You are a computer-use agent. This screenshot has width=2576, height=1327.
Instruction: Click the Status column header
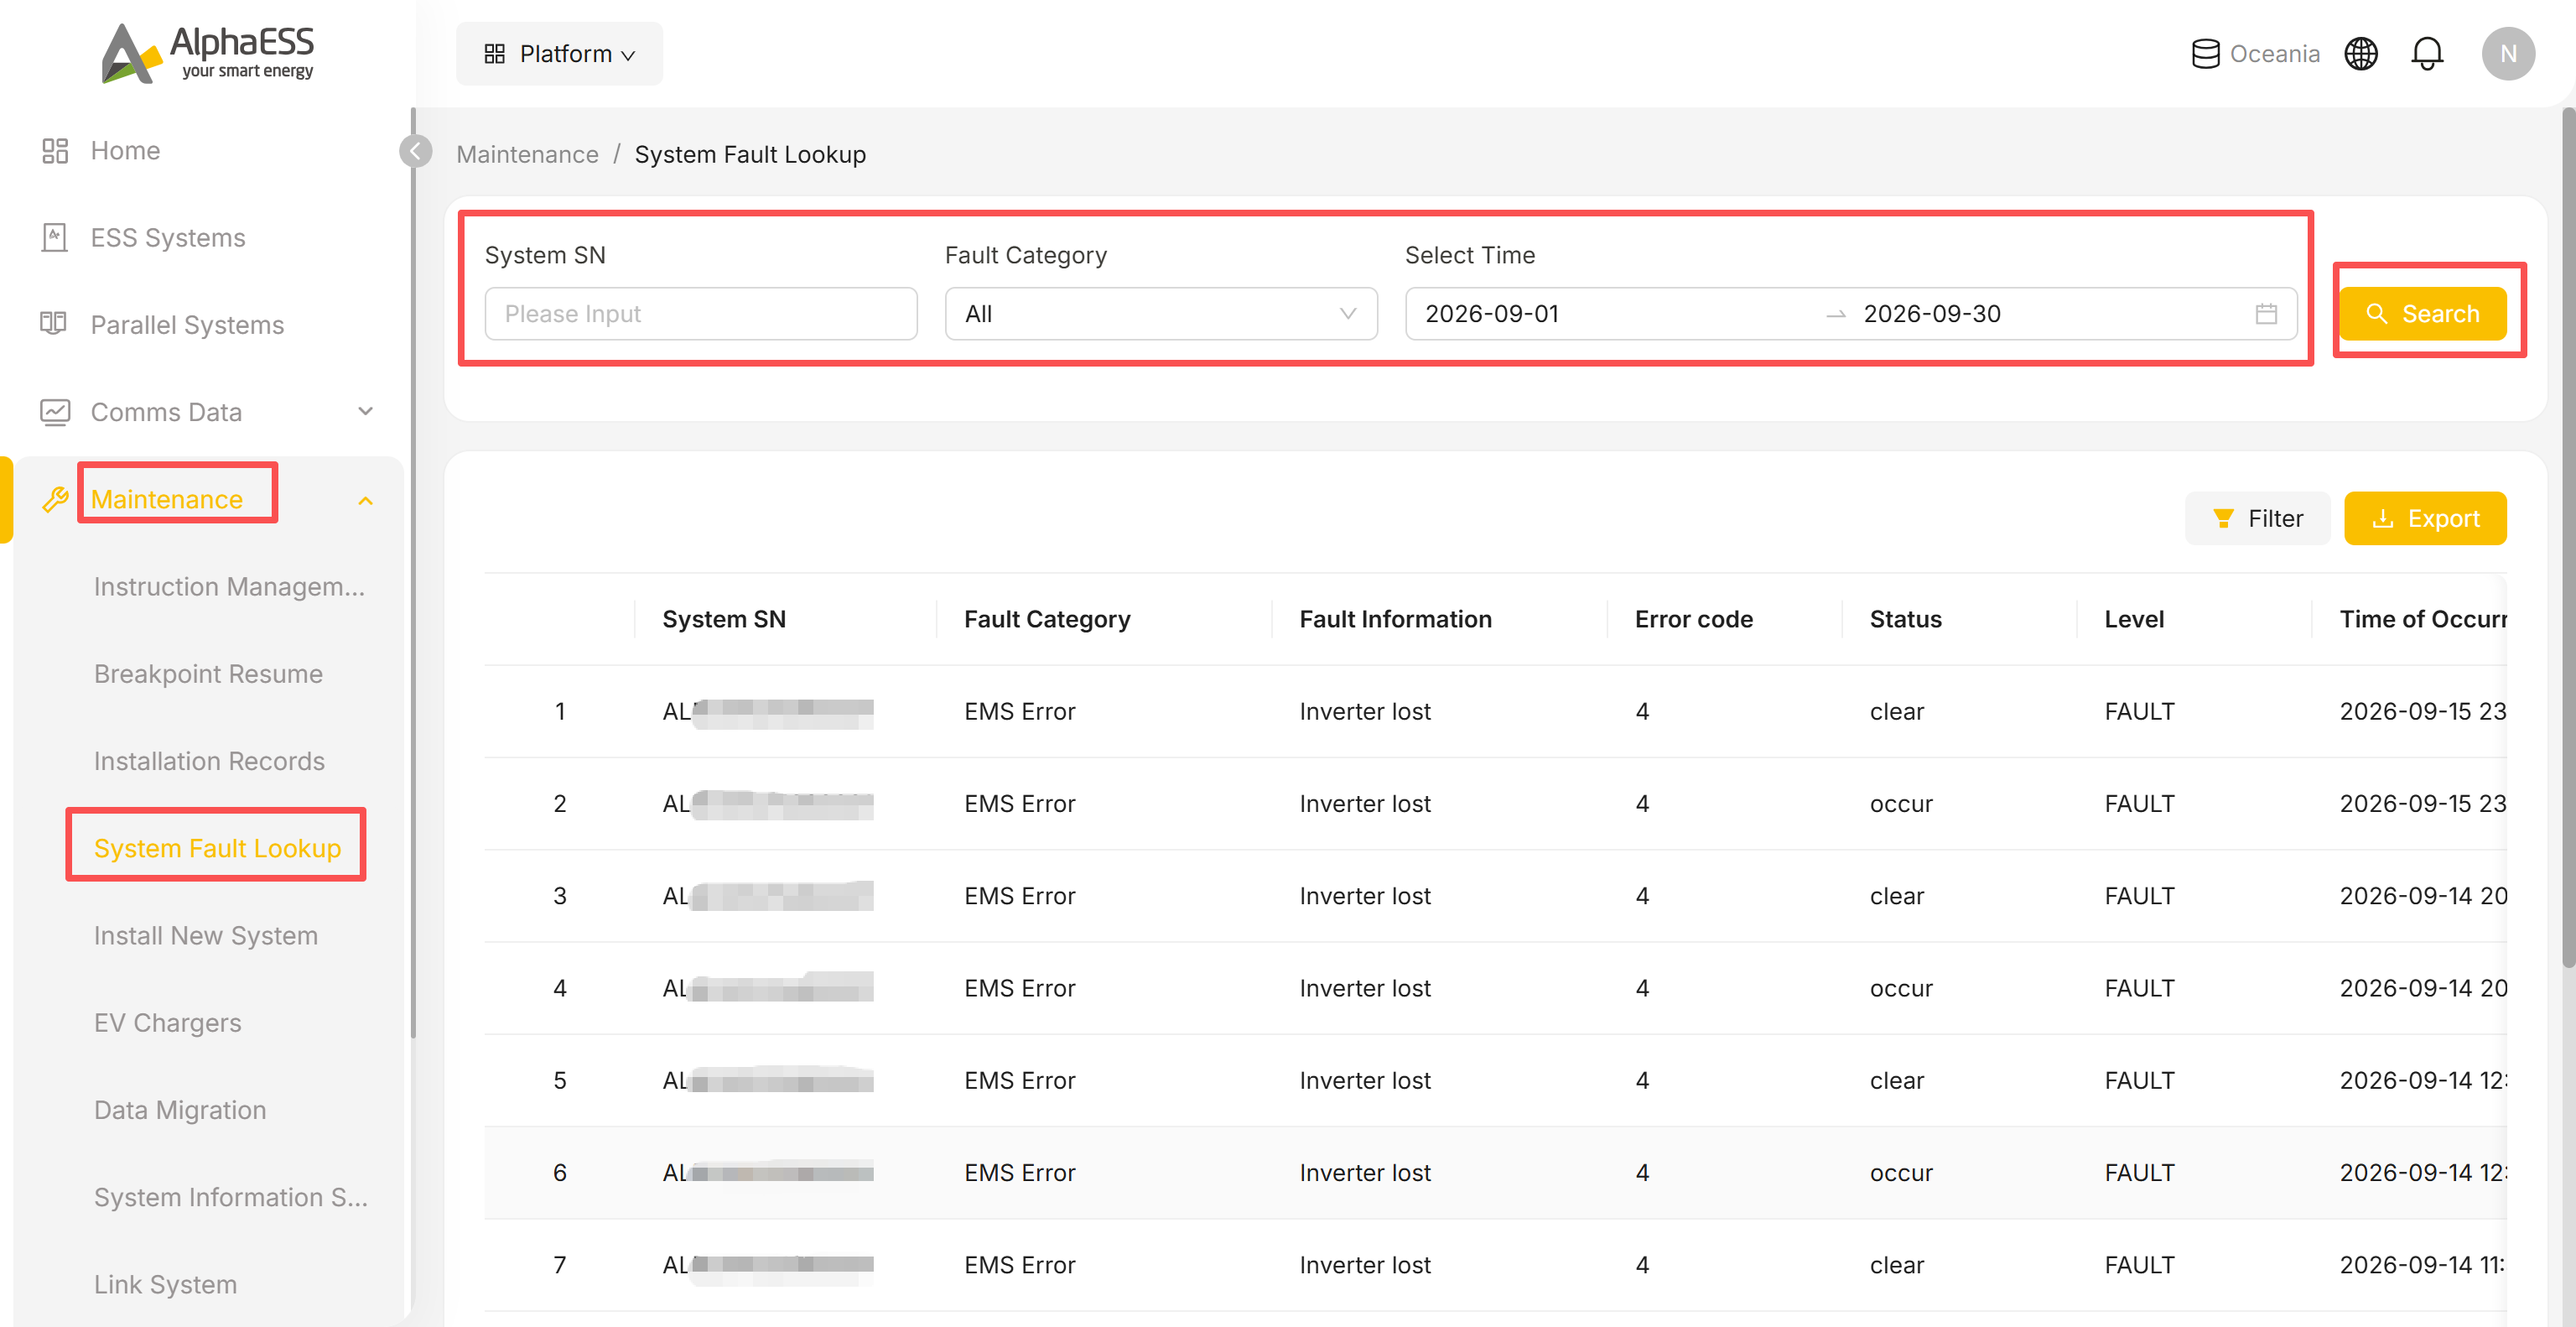(1905, 620)
